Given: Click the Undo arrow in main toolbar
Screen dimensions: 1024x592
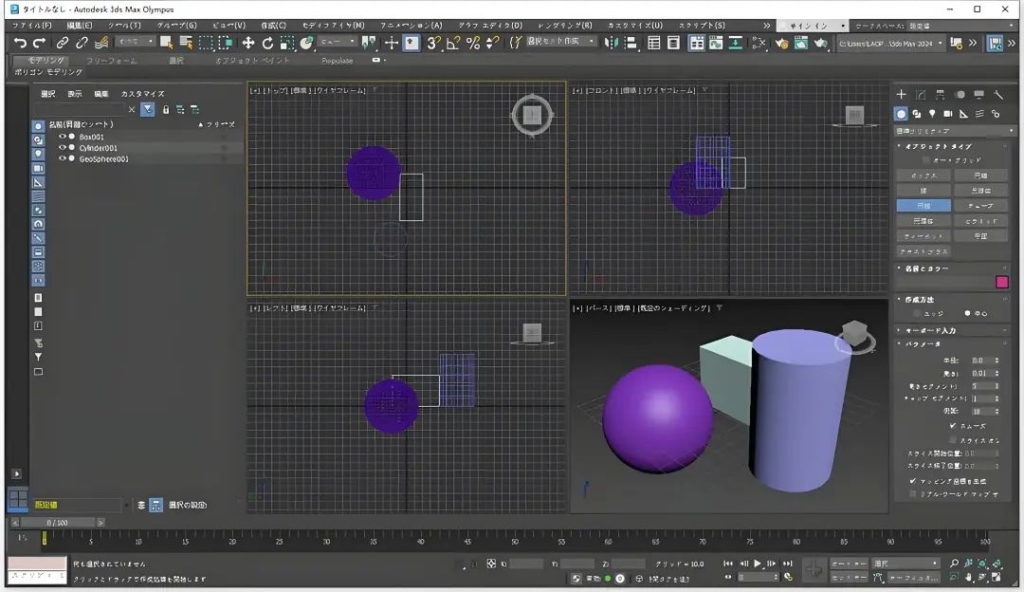Looking at the screenshot, I should click(20, 43).
